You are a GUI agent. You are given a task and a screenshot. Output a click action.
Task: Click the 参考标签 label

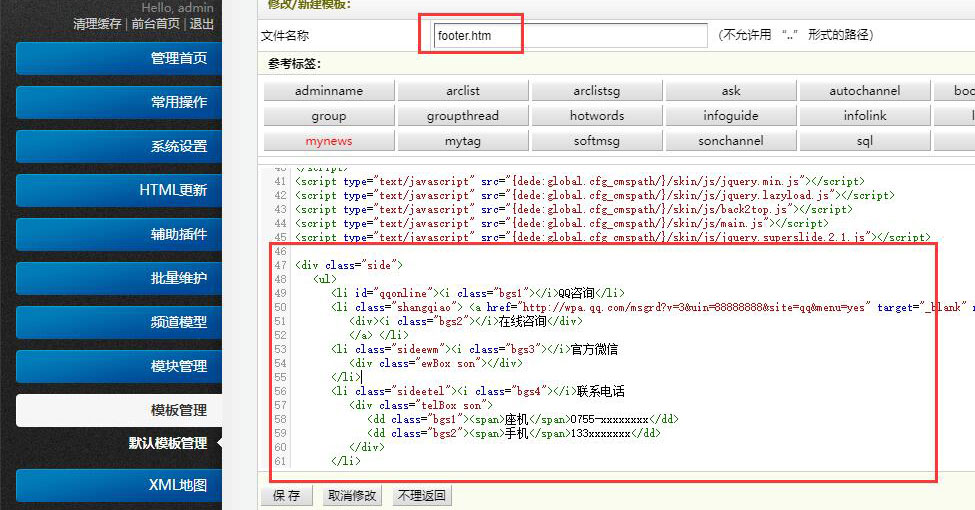click(294, 64)
